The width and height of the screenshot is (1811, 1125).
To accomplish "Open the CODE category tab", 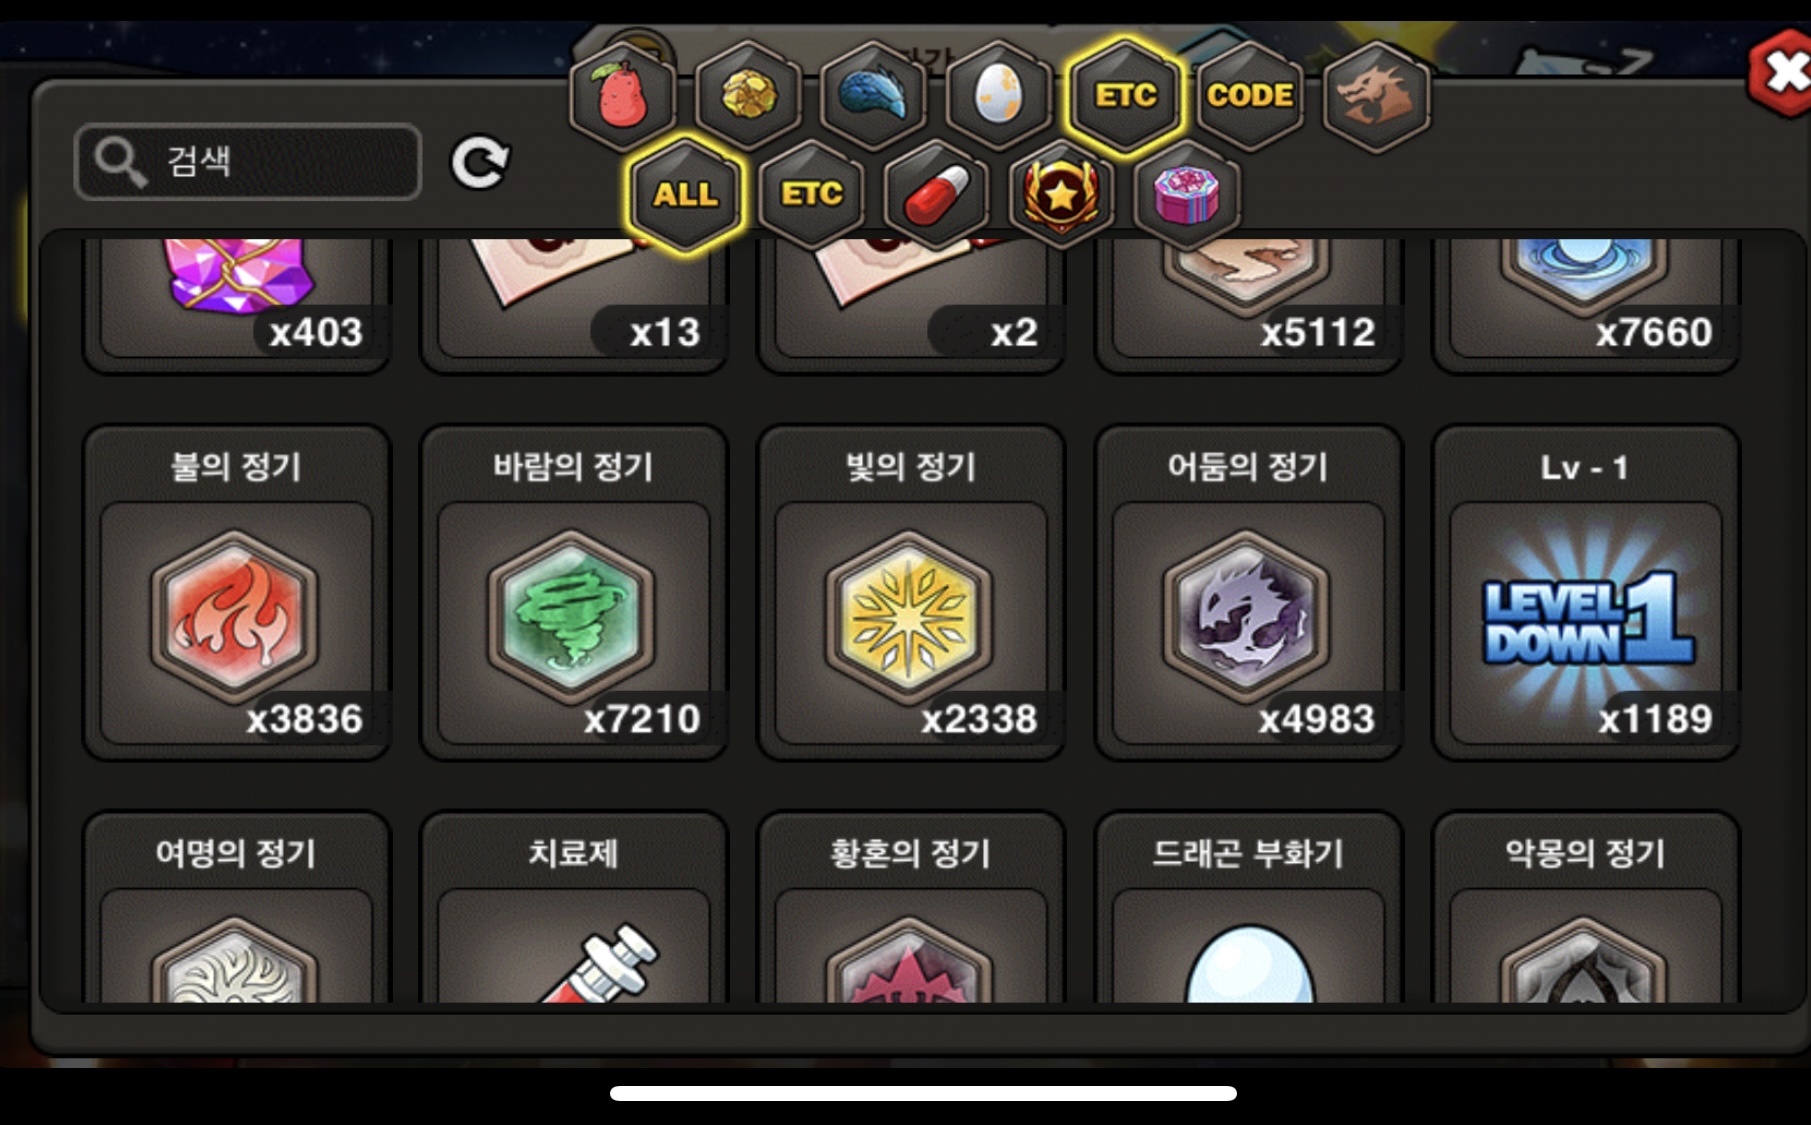I will [x=1250, y=96].
